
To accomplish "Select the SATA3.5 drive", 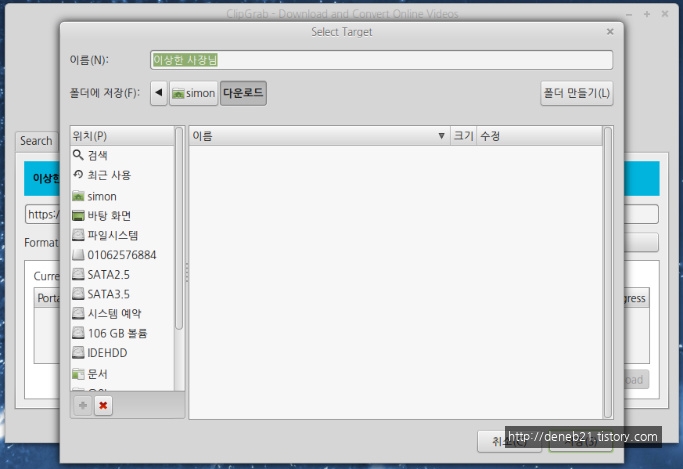I will [107, 294].
